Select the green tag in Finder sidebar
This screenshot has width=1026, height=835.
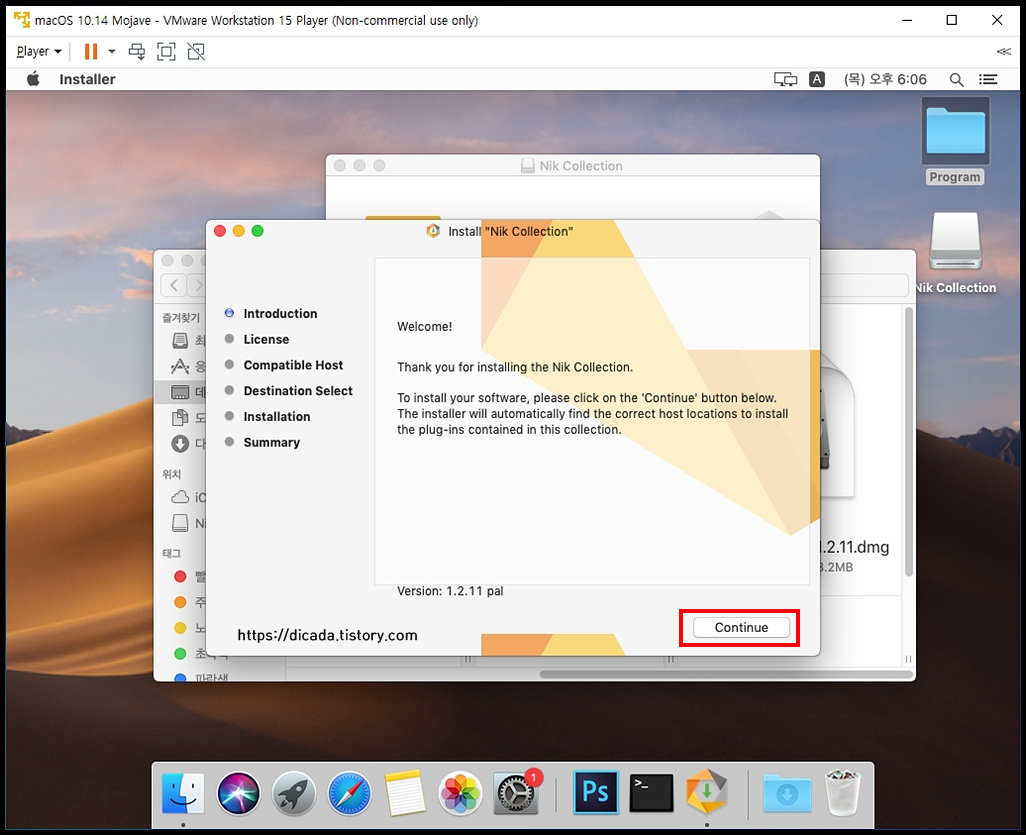coord(181,653)
